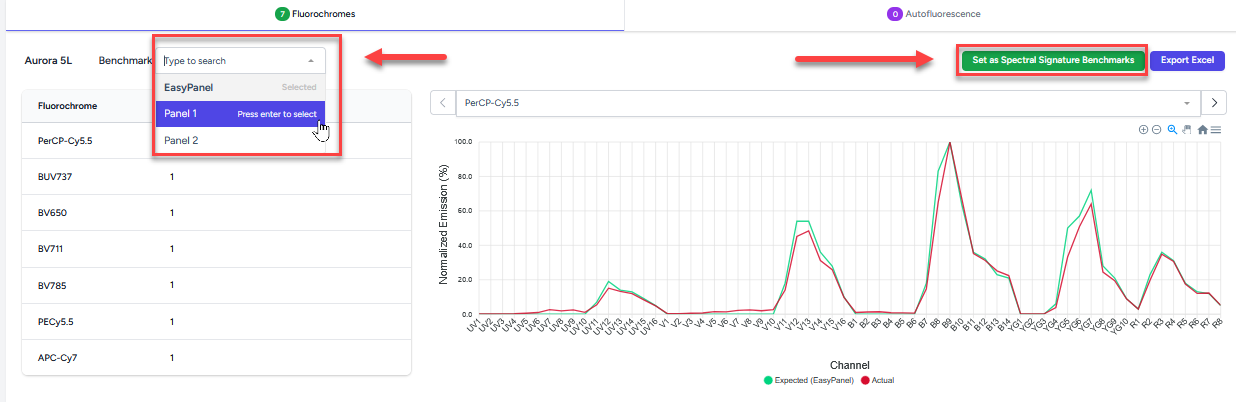Go to next fluorochrome with right arrow
Screen dimensions: 1236x402
[x=1214, y=103]
